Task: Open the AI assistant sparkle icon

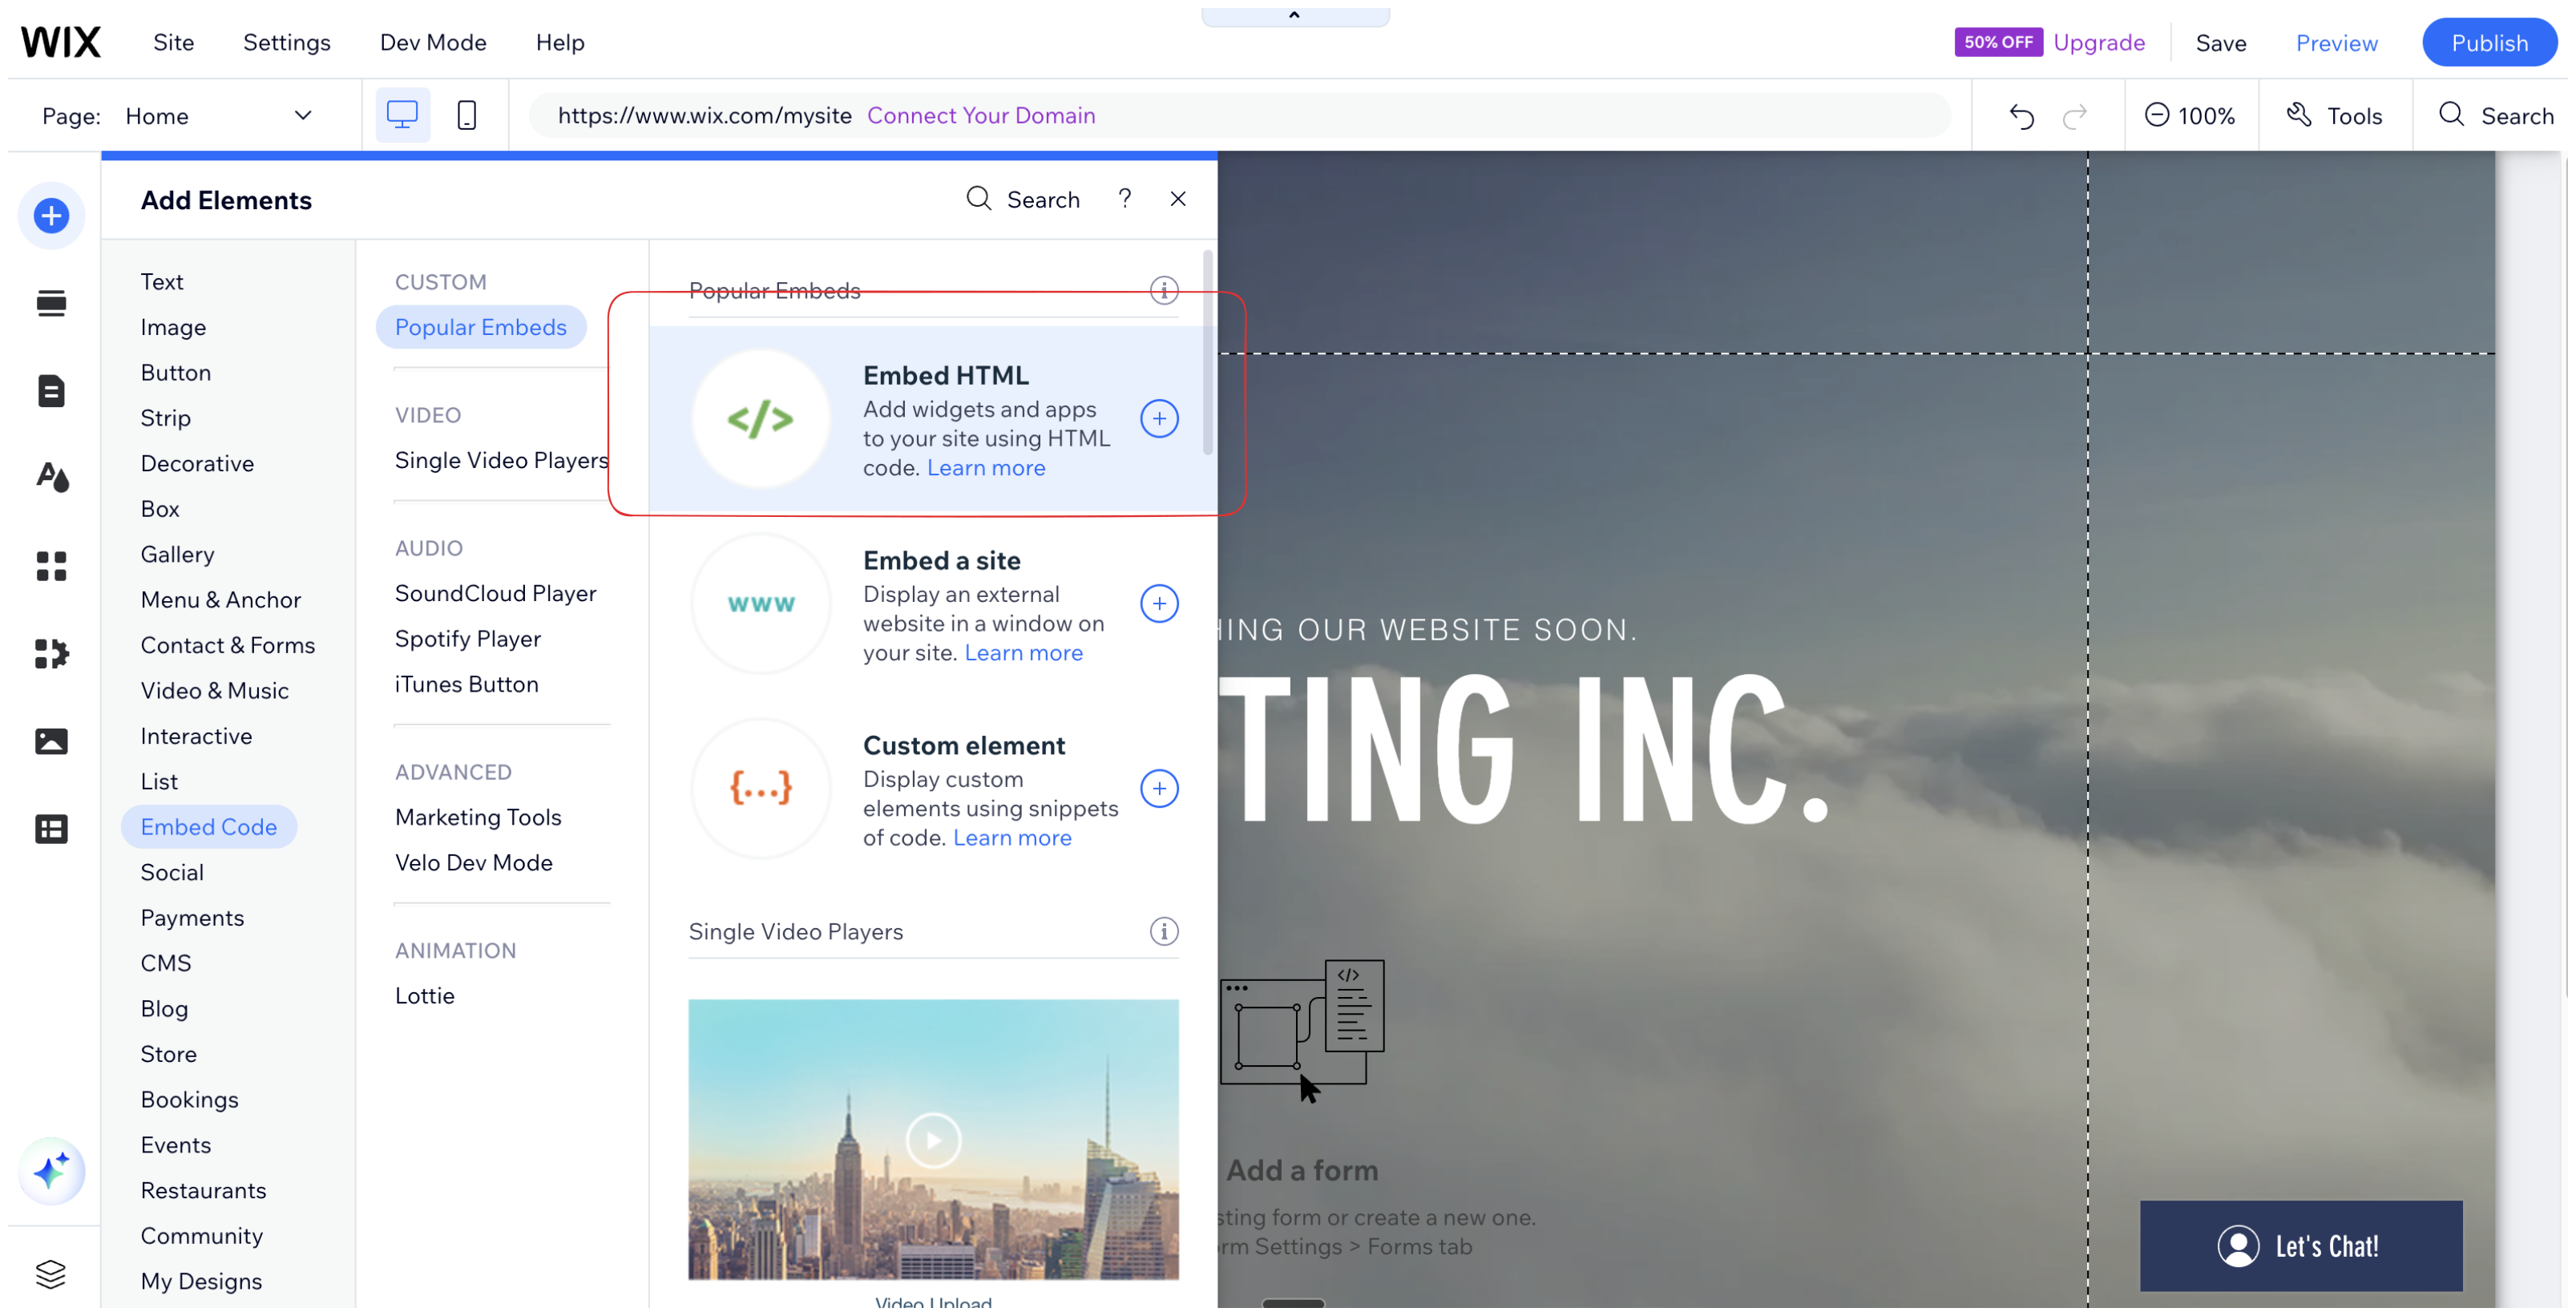Action: 51,1172
